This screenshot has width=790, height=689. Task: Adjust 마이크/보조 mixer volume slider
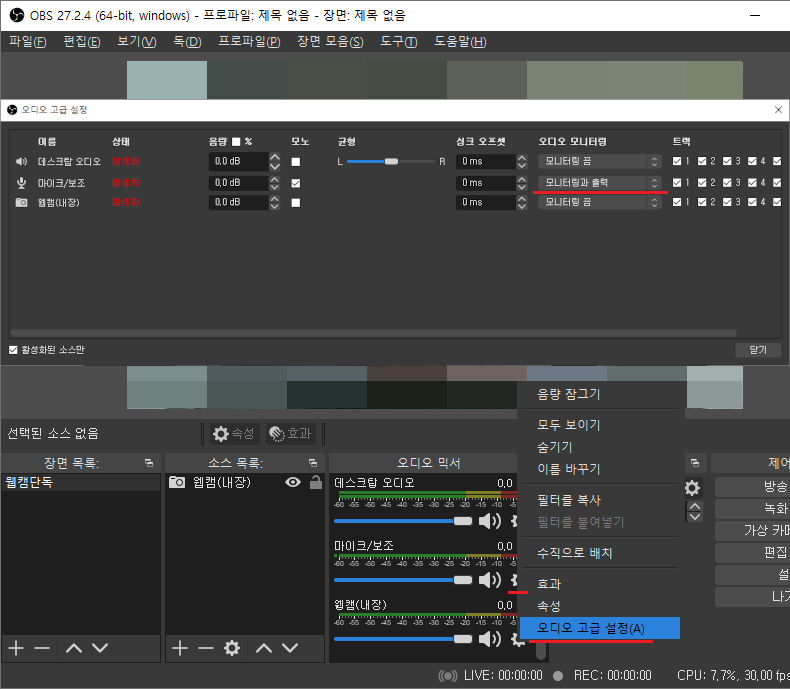click(x=403, y=580)
